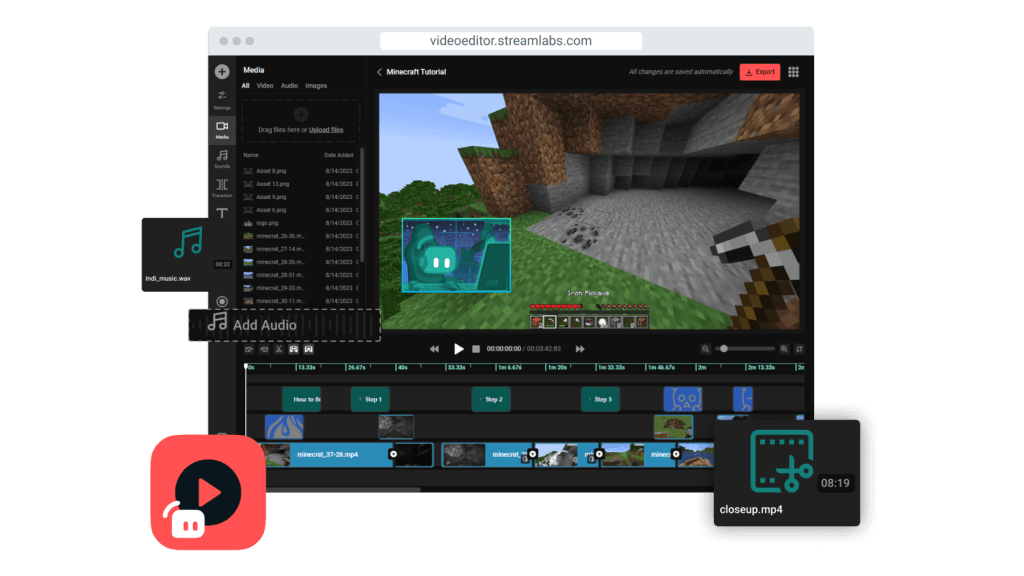Stop the playback
This screenshot has height=576, width=1024.
[476, 349]
